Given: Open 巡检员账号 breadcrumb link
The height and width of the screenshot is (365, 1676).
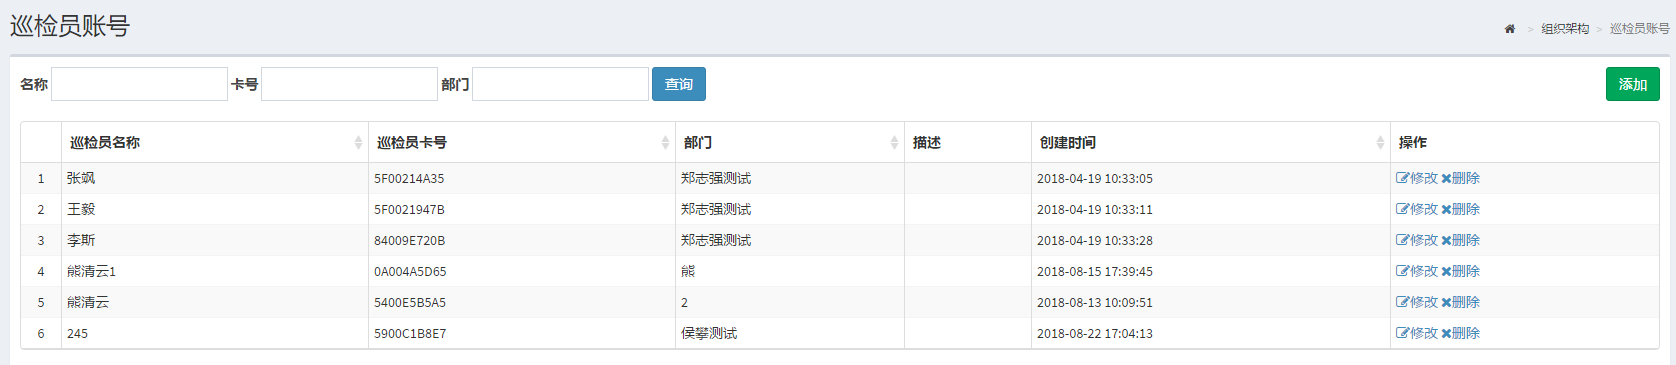Looking at the screenshot, I should 1640,29.
